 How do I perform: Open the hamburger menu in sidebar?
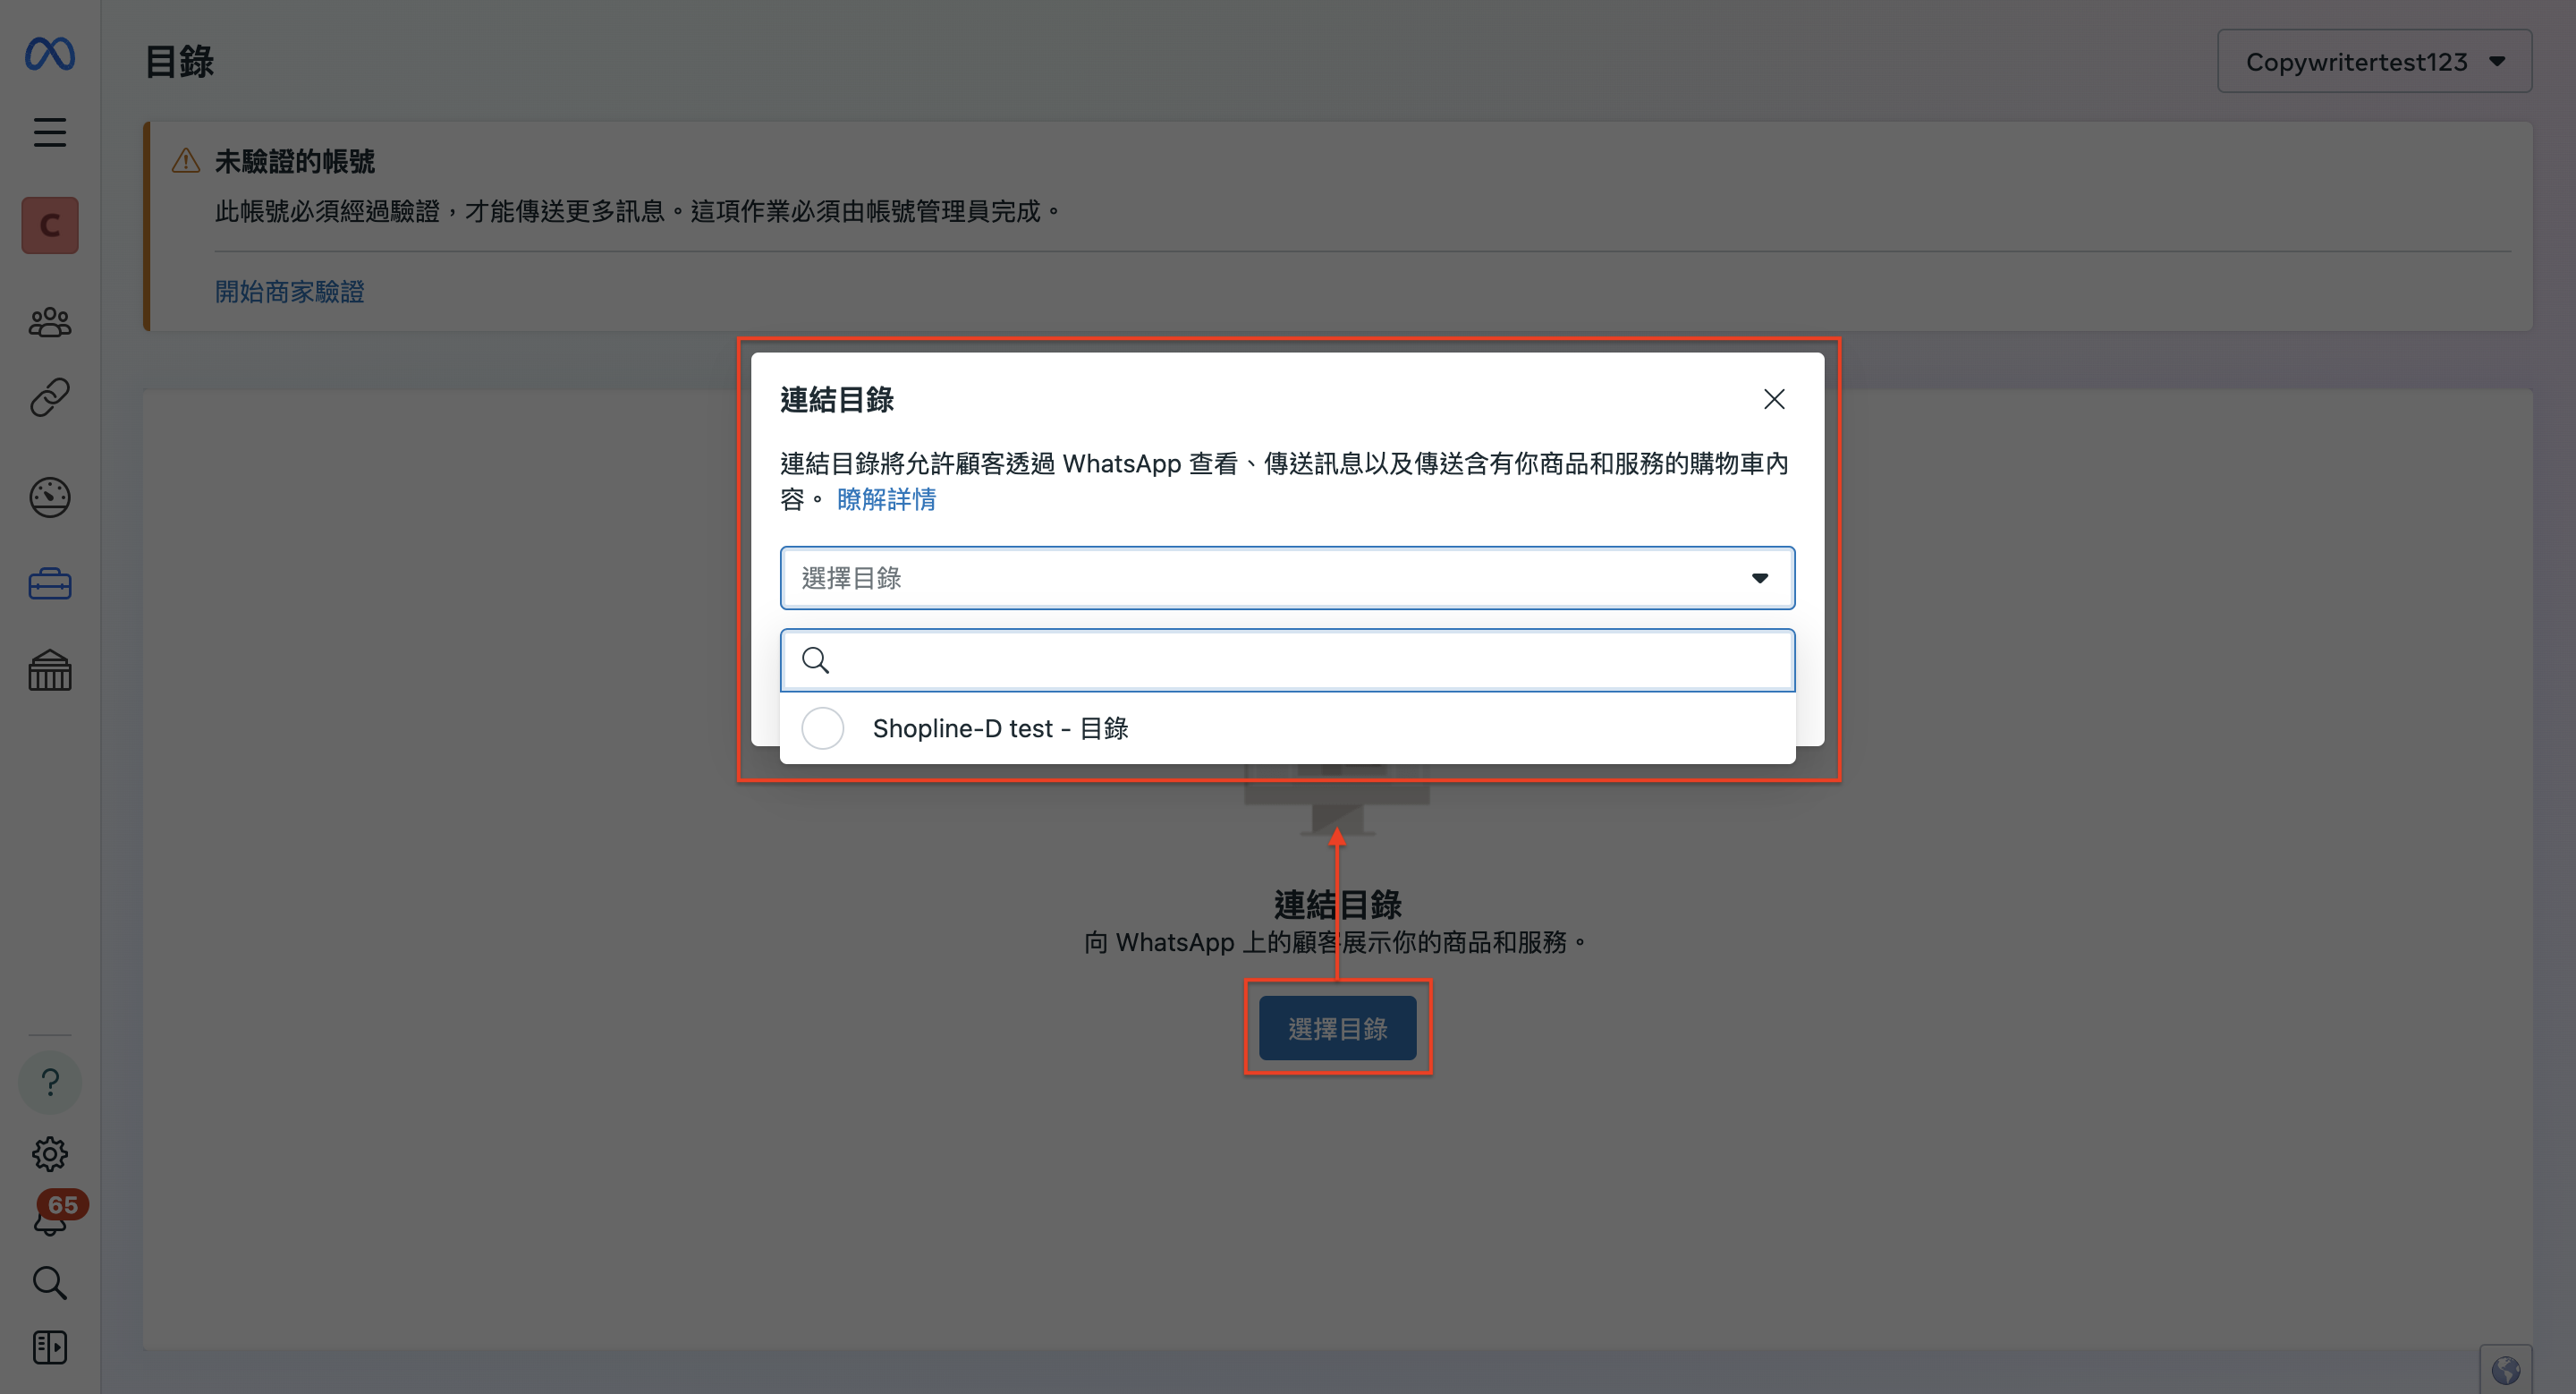pyautogui.click(x=50, y=132)
